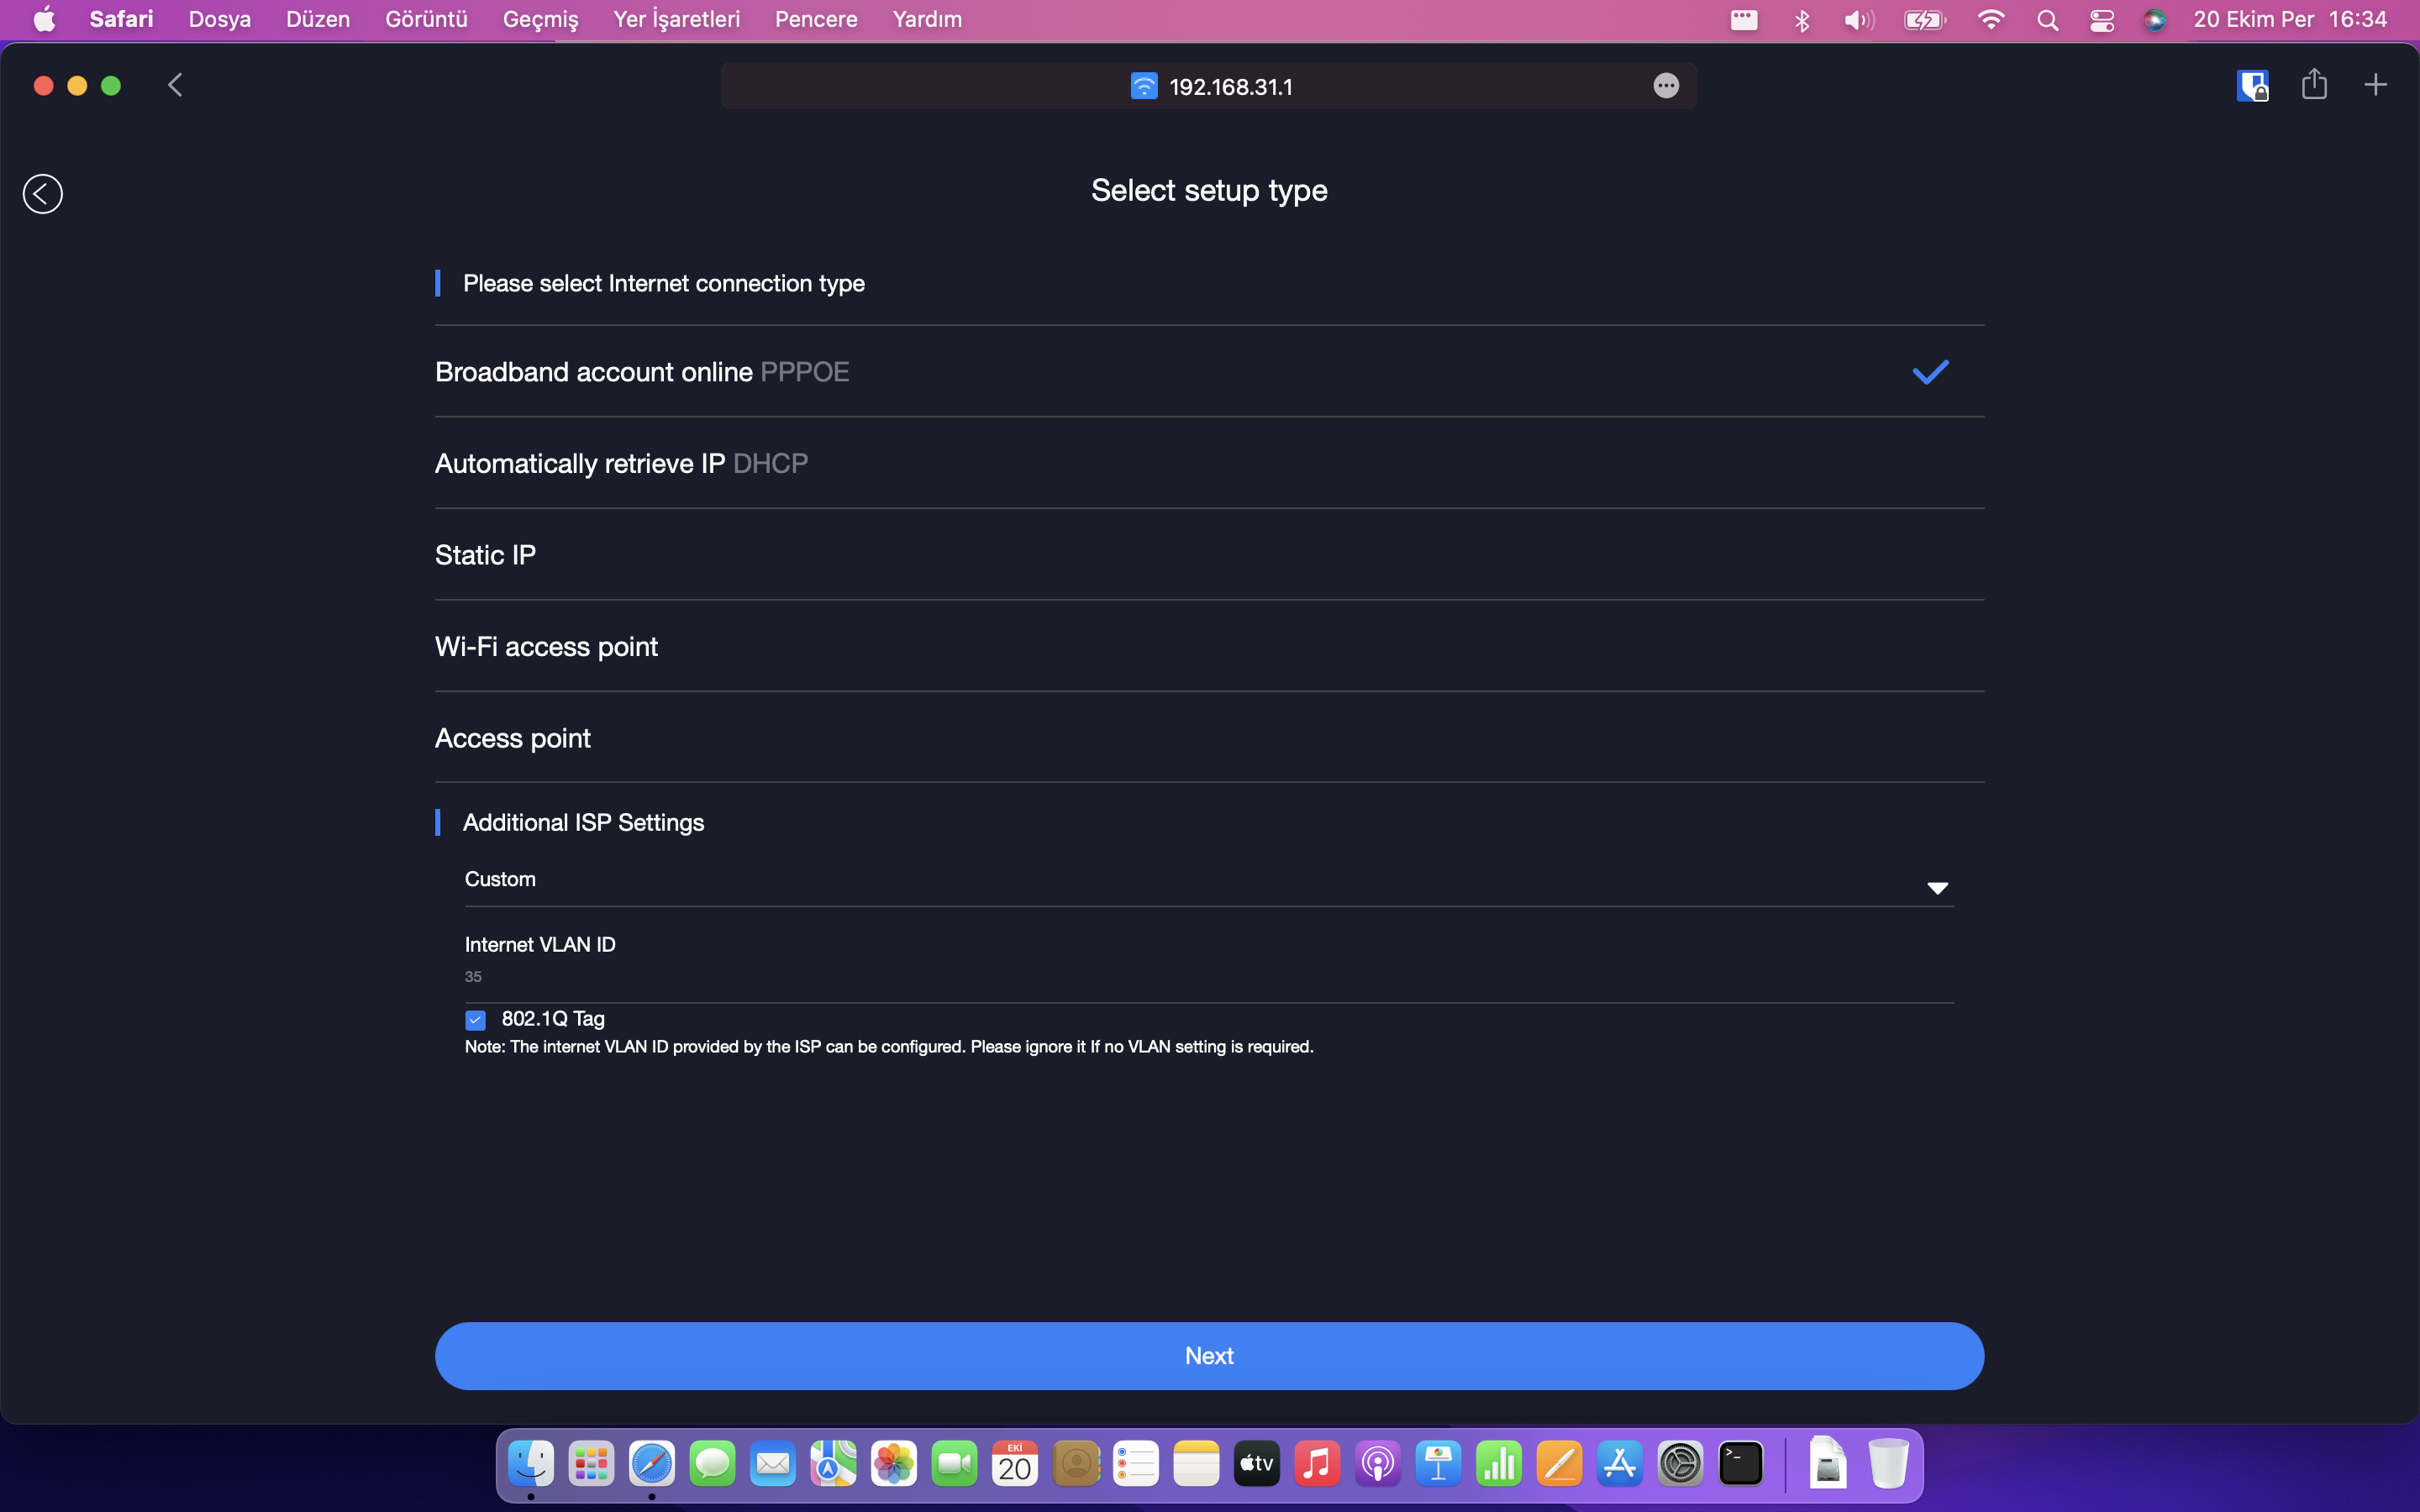2420x1512 pixels.
Task: Open the Pencere menu
Action: tap(816, 19)
